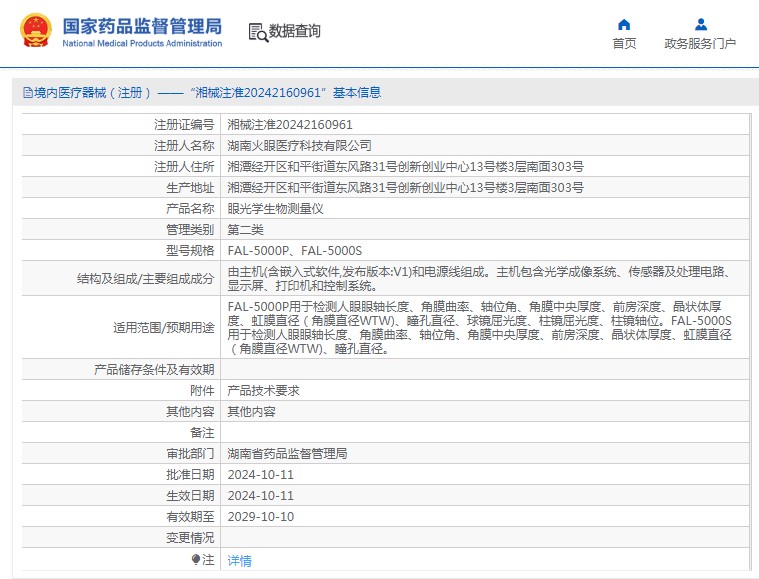This screenshot has width=759, height=579.
Task: Click the 首页 house icon
Action: (624, 25)
